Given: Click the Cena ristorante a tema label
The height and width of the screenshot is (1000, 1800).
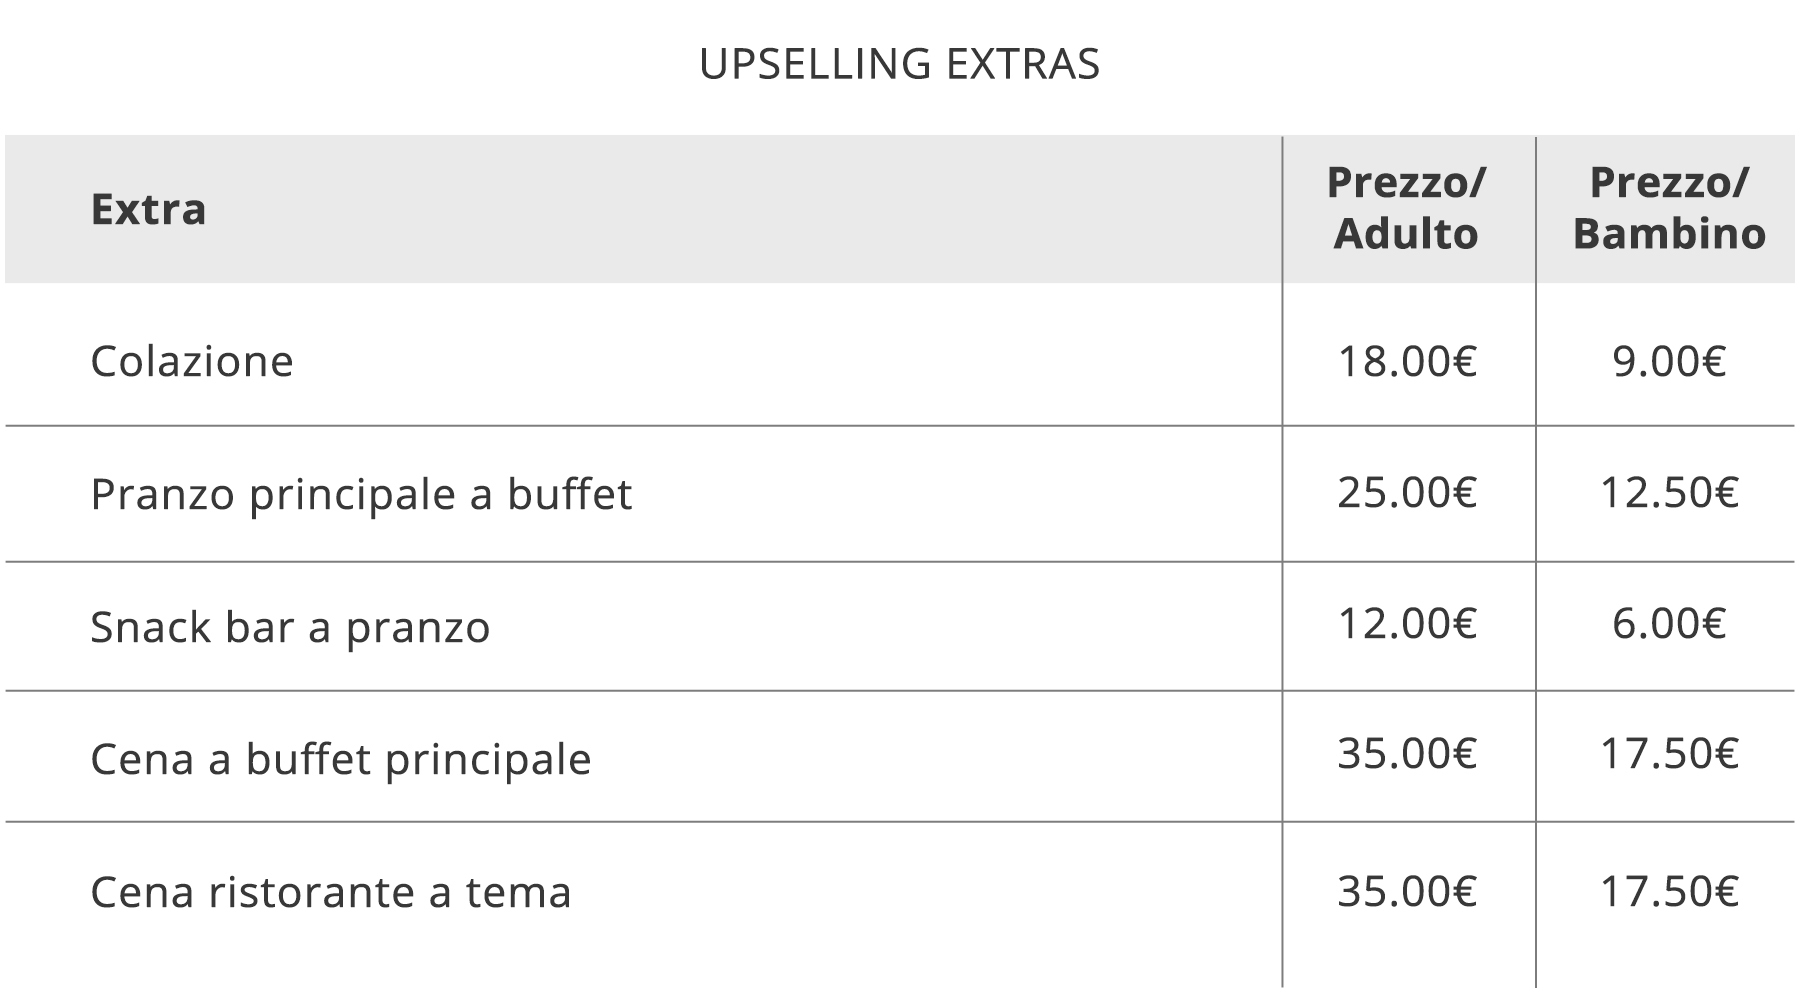Looking at the screenshot, I should [331, 892].
